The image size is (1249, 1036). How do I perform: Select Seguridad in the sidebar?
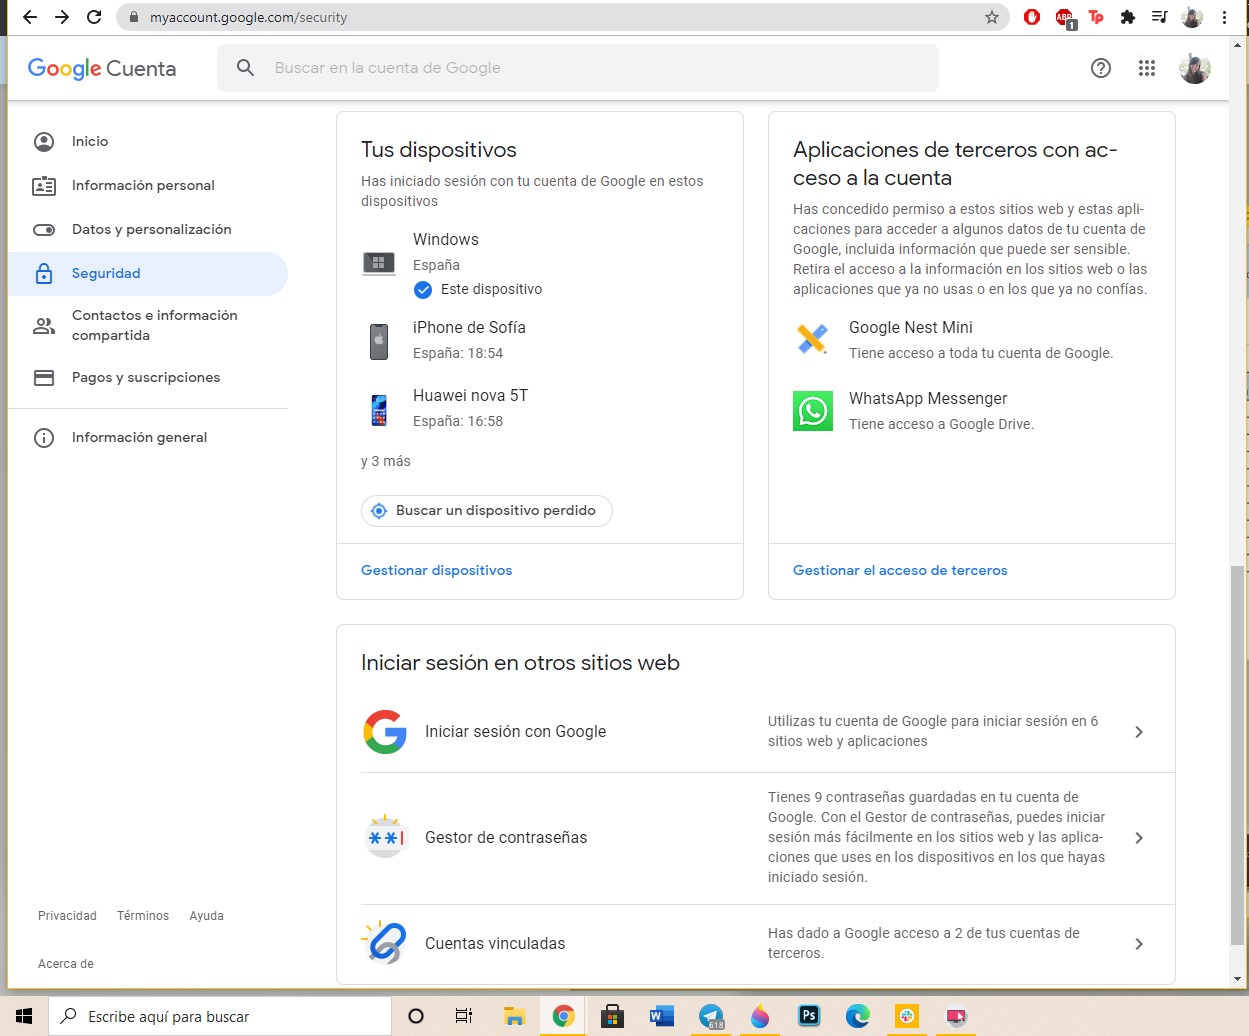pyautogui.click(x=148, y=274)
